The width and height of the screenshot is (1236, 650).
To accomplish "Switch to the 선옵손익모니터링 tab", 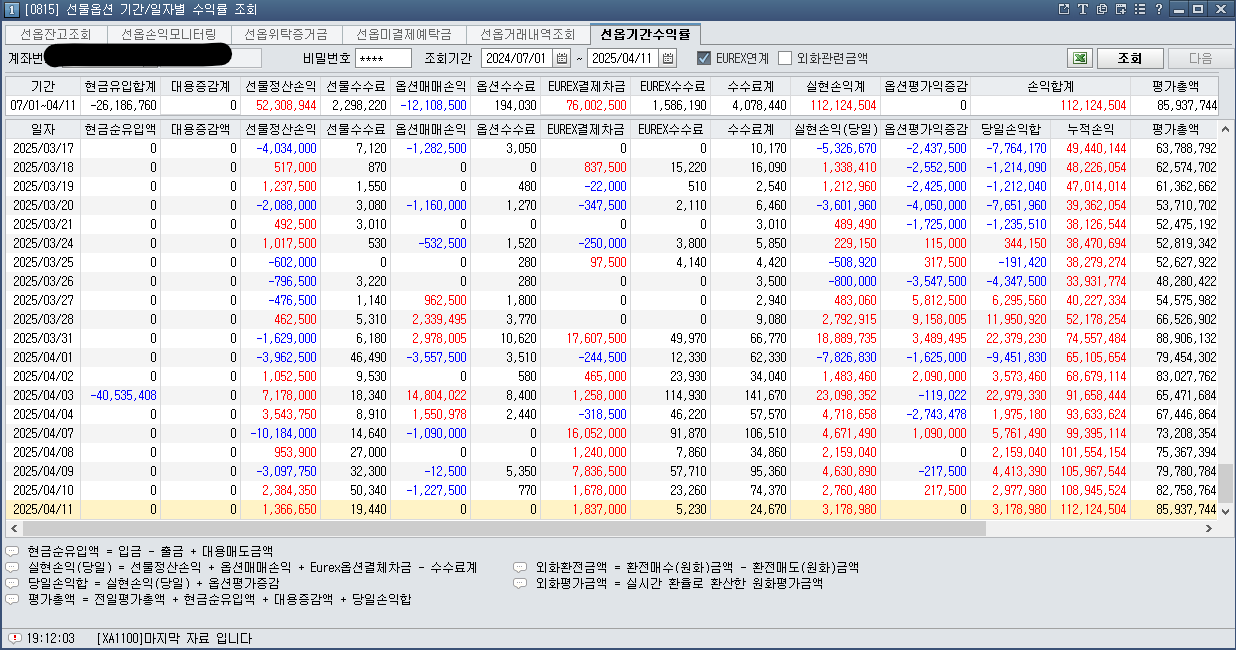I will (x=168, y=34).
